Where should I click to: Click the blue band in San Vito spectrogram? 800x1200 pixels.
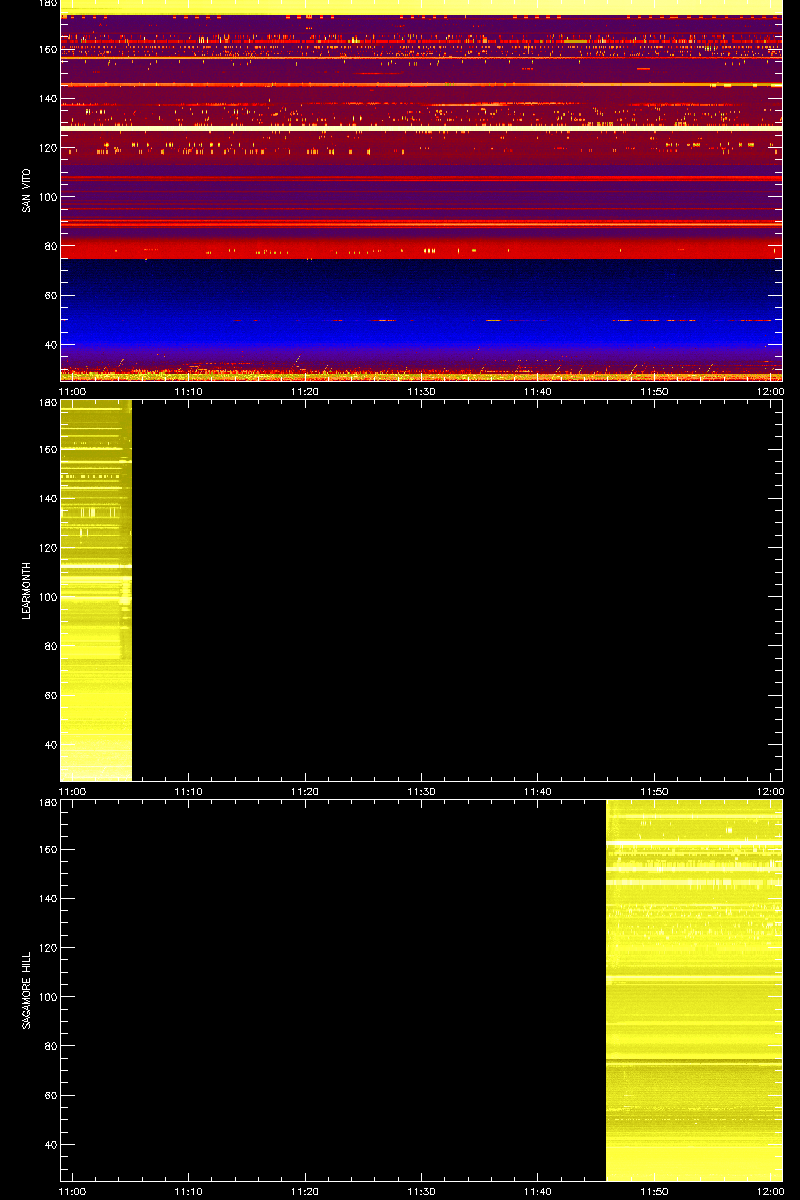click(x=421, y=305)
